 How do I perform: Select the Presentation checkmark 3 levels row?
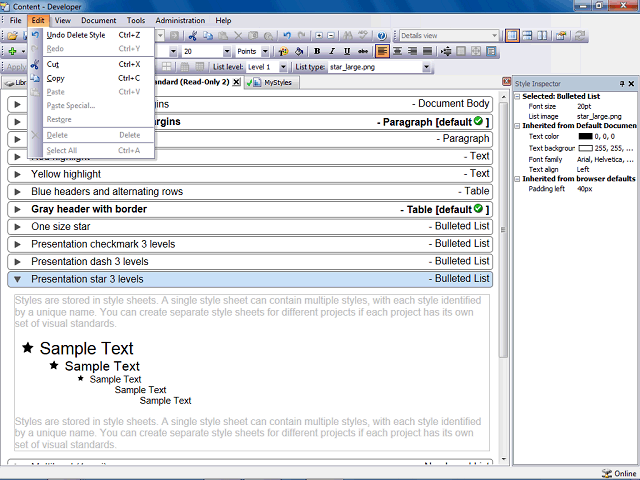coord(250,244)
